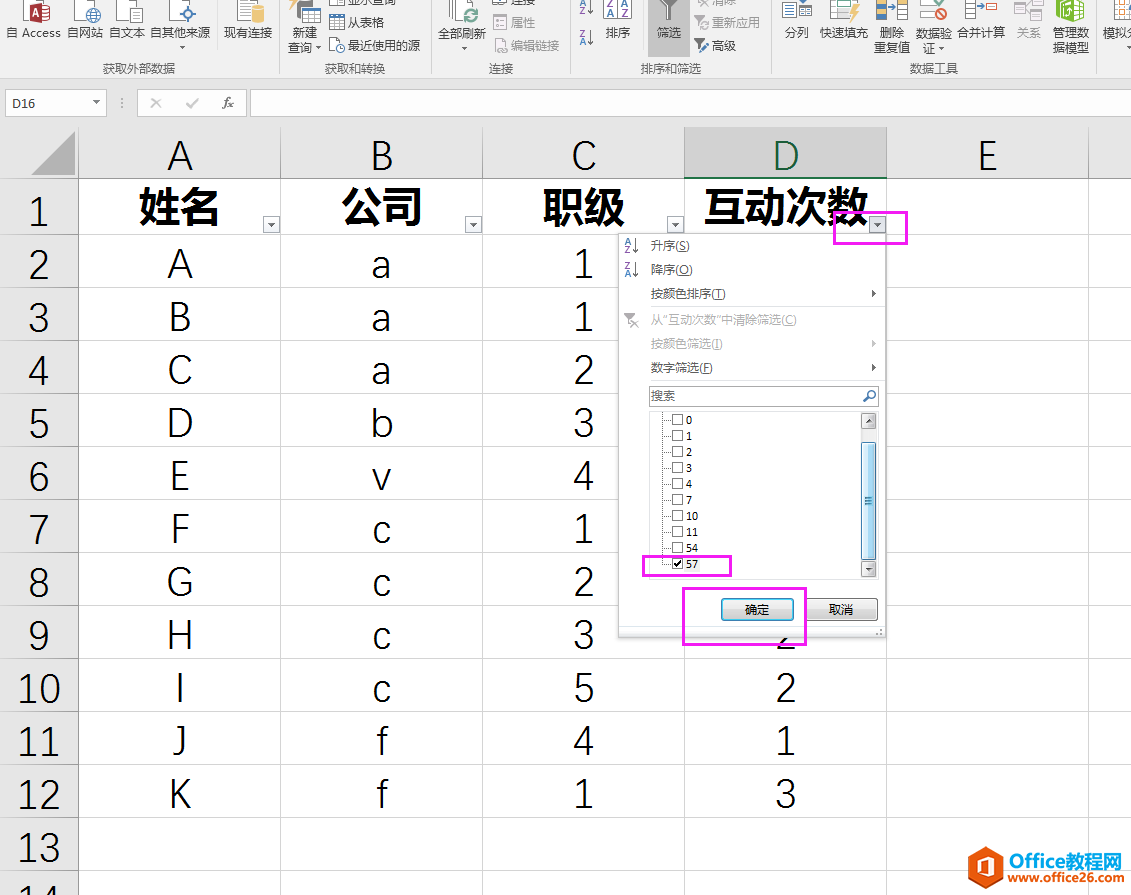1131x895 pixels.
Task: Uncheck the 57 filter checkbox
Action: point(677,564)
